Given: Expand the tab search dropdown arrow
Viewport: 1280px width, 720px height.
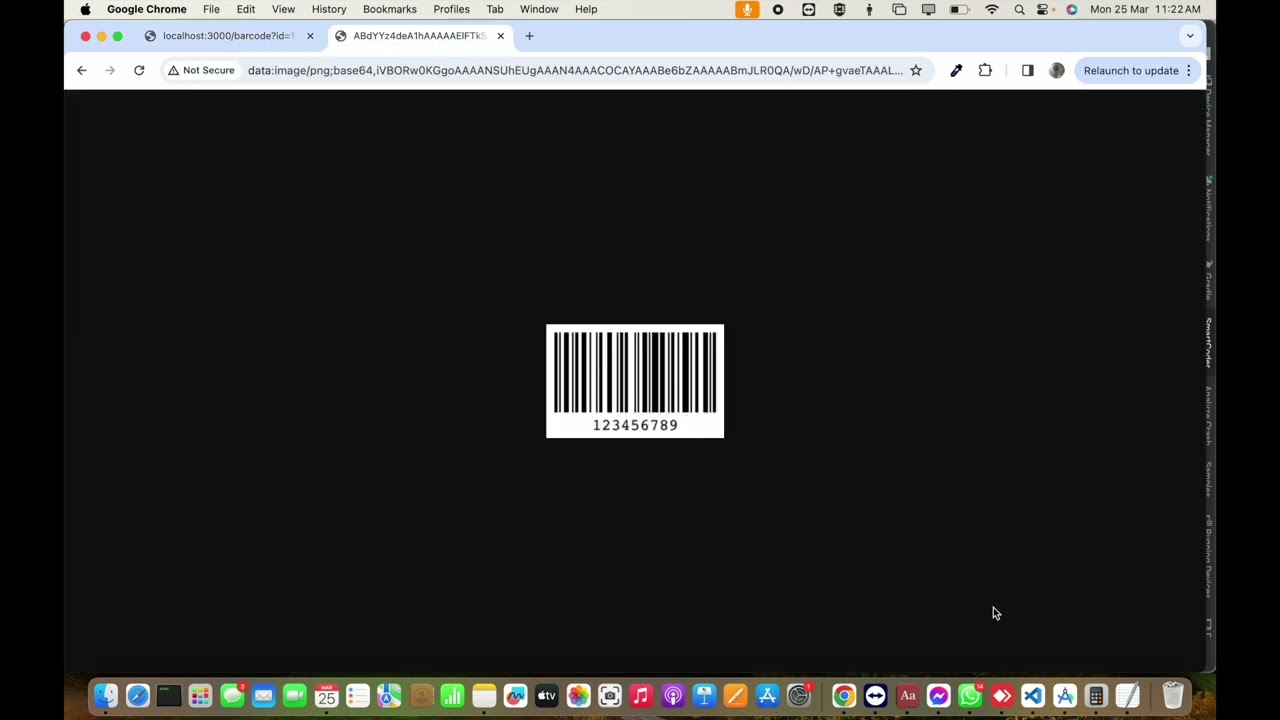Looking at the screenshot, I should coord(1190,36).
